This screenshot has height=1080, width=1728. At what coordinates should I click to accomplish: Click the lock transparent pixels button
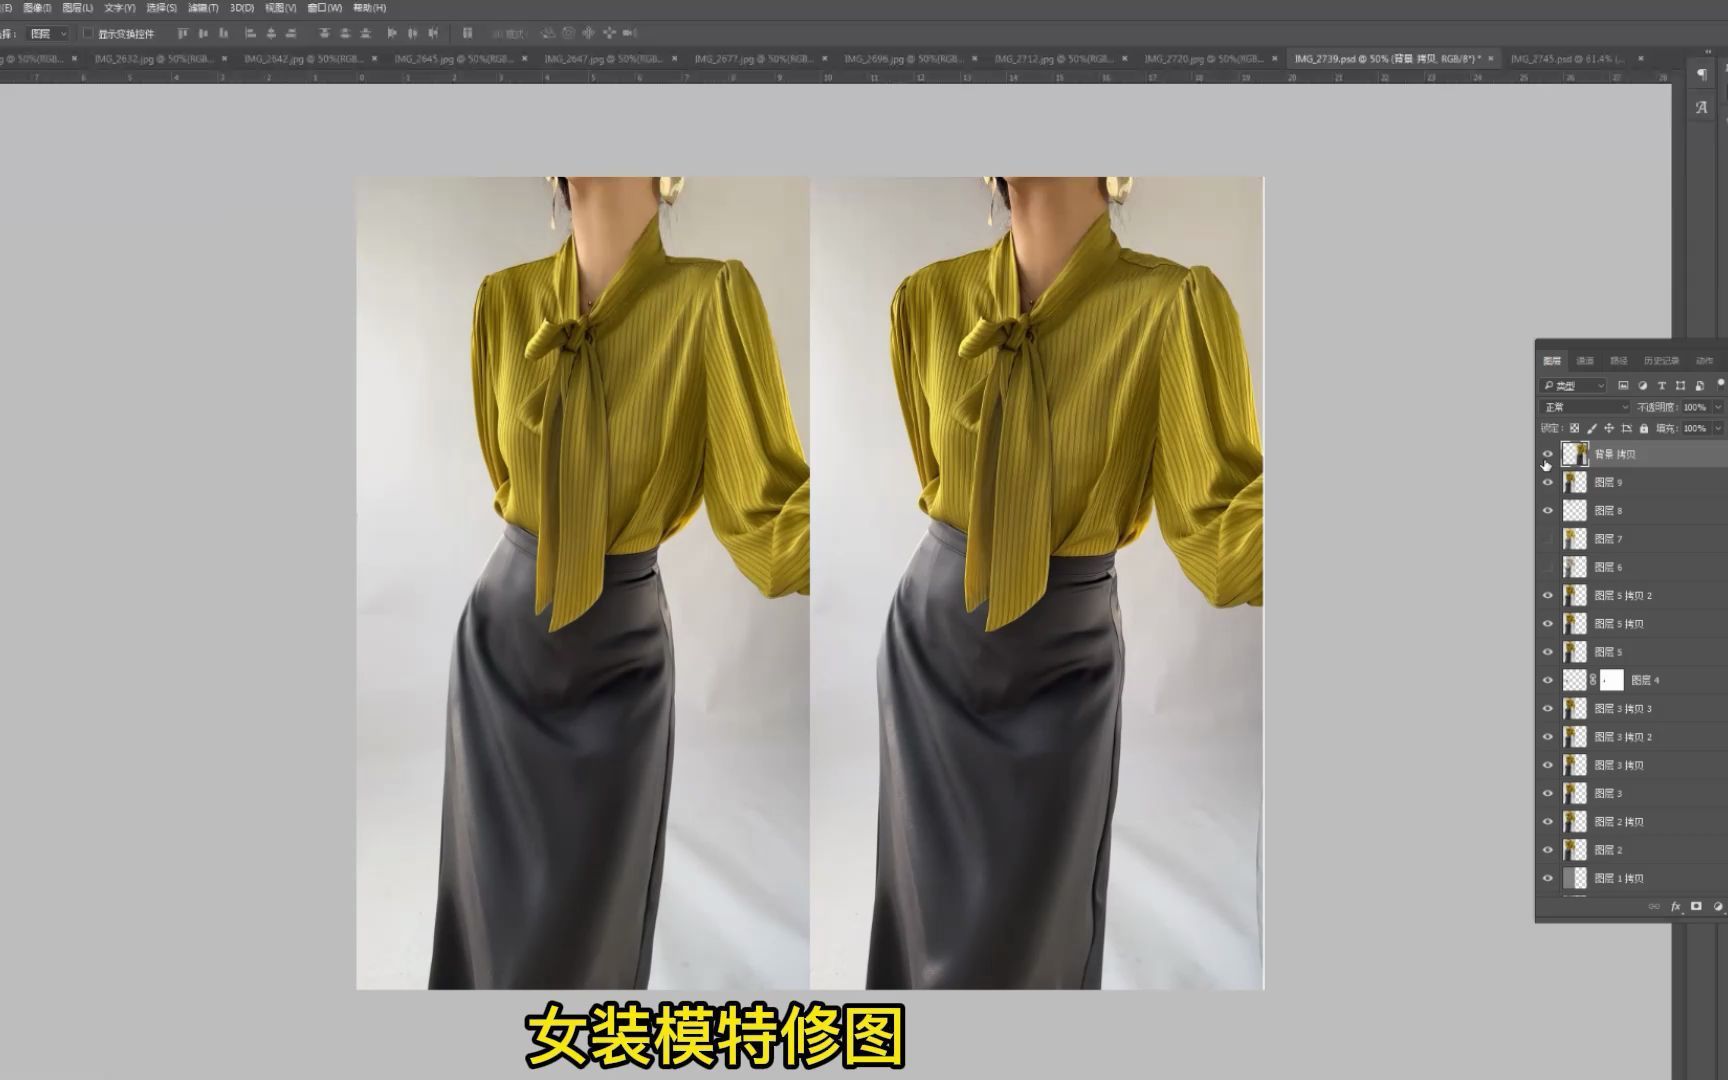[1574, 428]
